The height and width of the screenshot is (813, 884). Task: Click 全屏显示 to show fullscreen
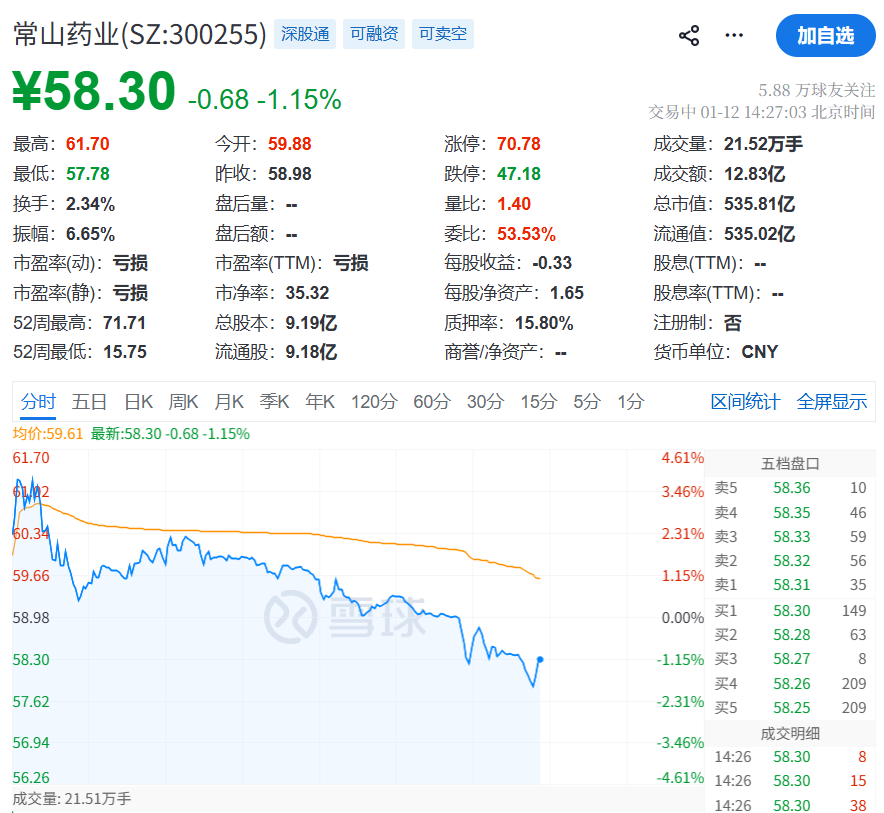pos(831,402)
